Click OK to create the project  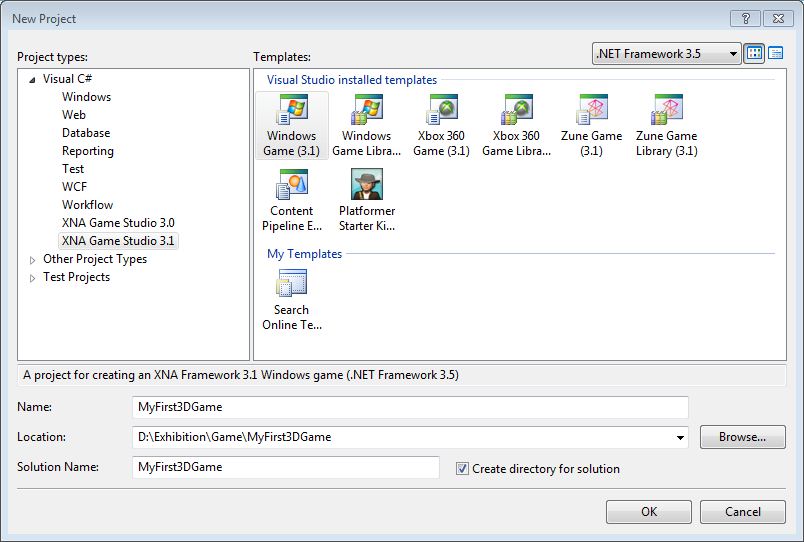tap(649, 512)
